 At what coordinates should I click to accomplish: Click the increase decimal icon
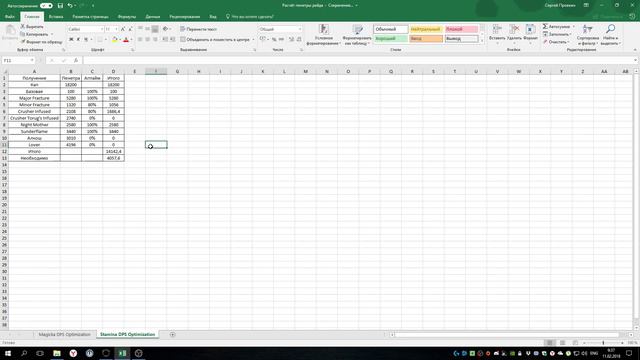291,40
